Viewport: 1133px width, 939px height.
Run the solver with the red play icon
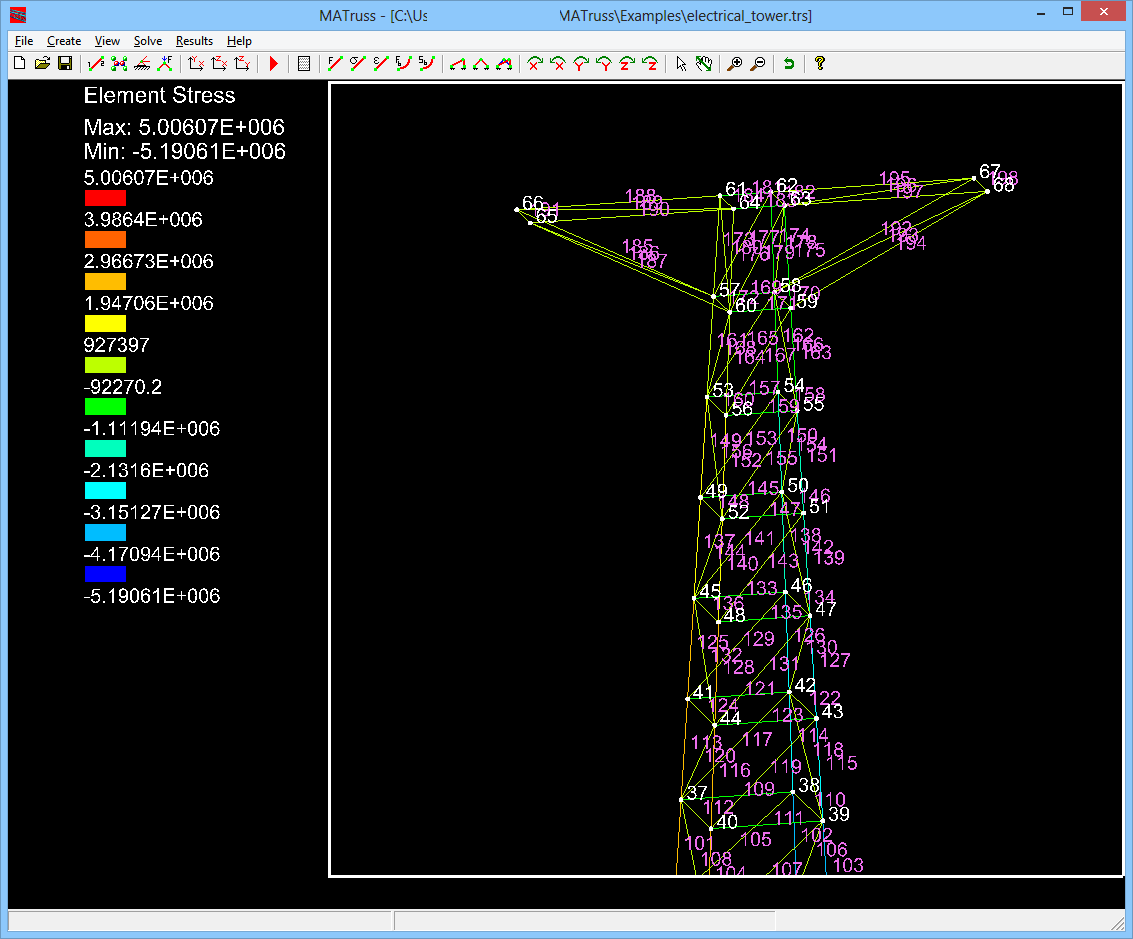click(x=274, y=64)
